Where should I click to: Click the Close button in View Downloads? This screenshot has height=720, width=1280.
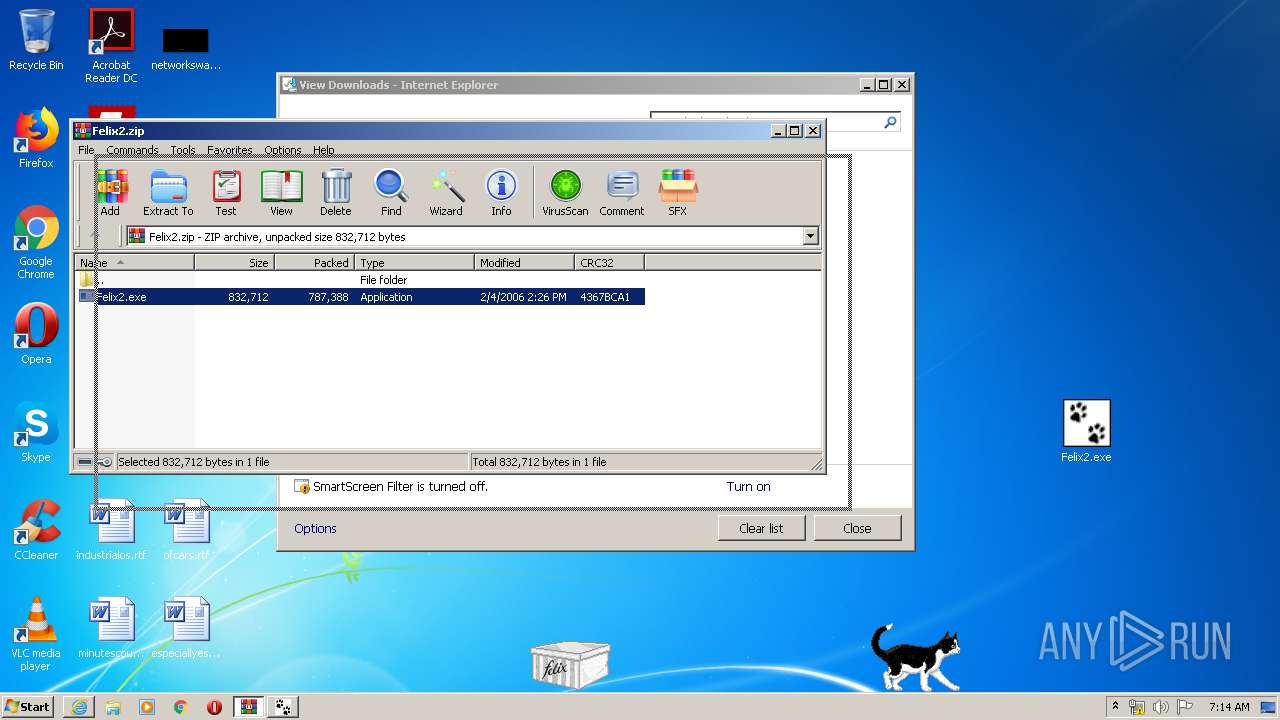click(x=857, y=528)
